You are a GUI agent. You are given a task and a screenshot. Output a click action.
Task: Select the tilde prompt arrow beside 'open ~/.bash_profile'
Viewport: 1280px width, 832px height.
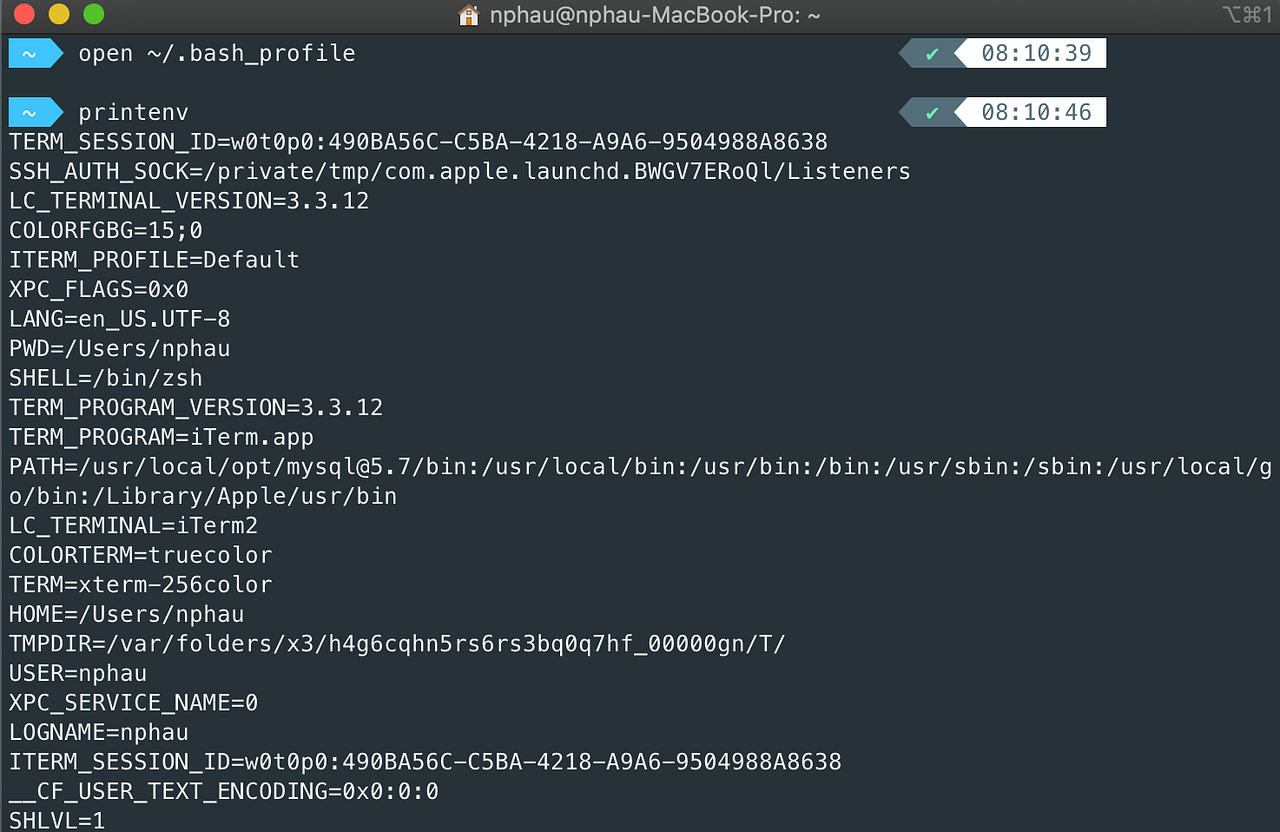33,53
